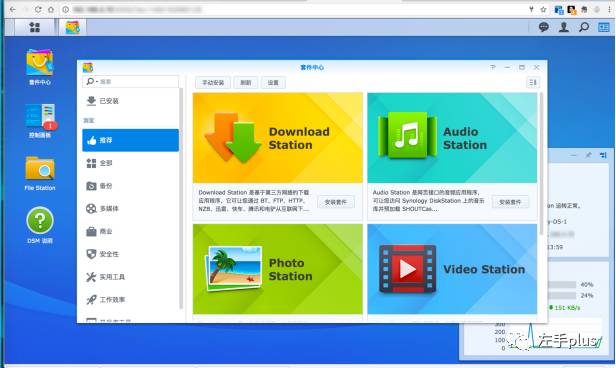Open the File Station desktop shortcut
The image size is (616, 368).
tap(40, 173)
